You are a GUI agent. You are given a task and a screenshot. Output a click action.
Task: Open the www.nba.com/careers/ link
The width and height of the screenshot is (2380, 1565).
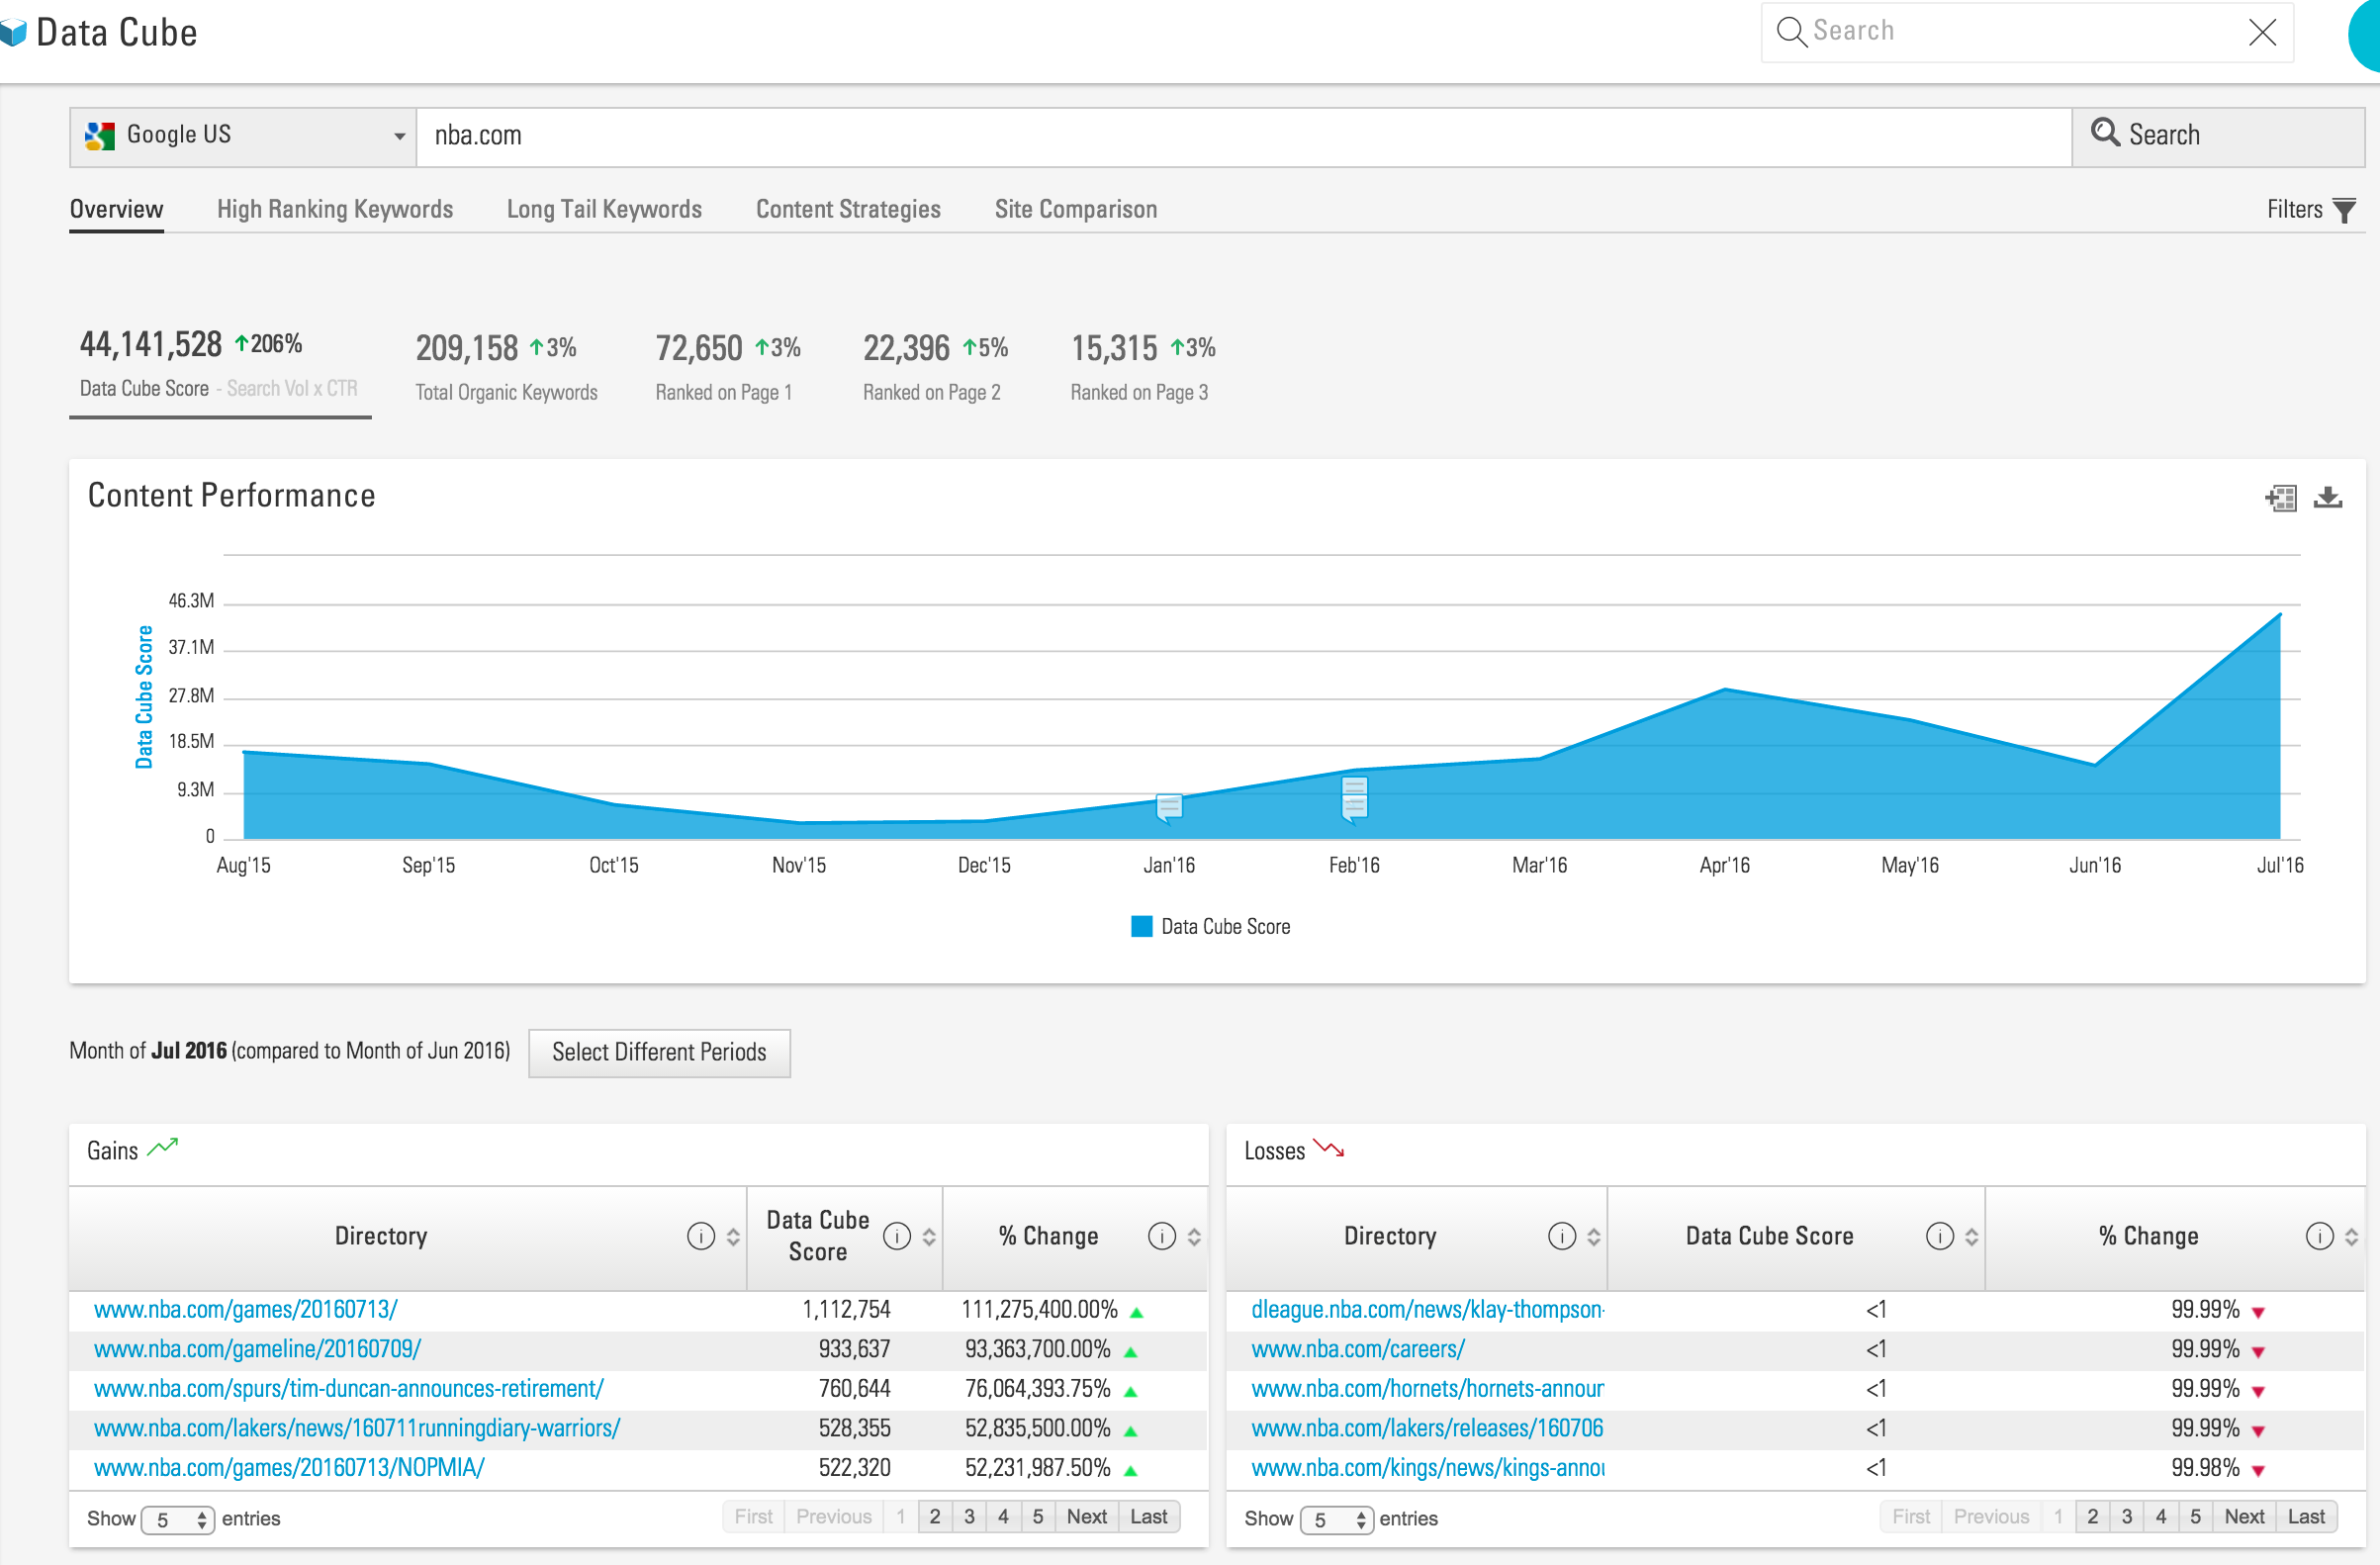click(1358, 1349)
